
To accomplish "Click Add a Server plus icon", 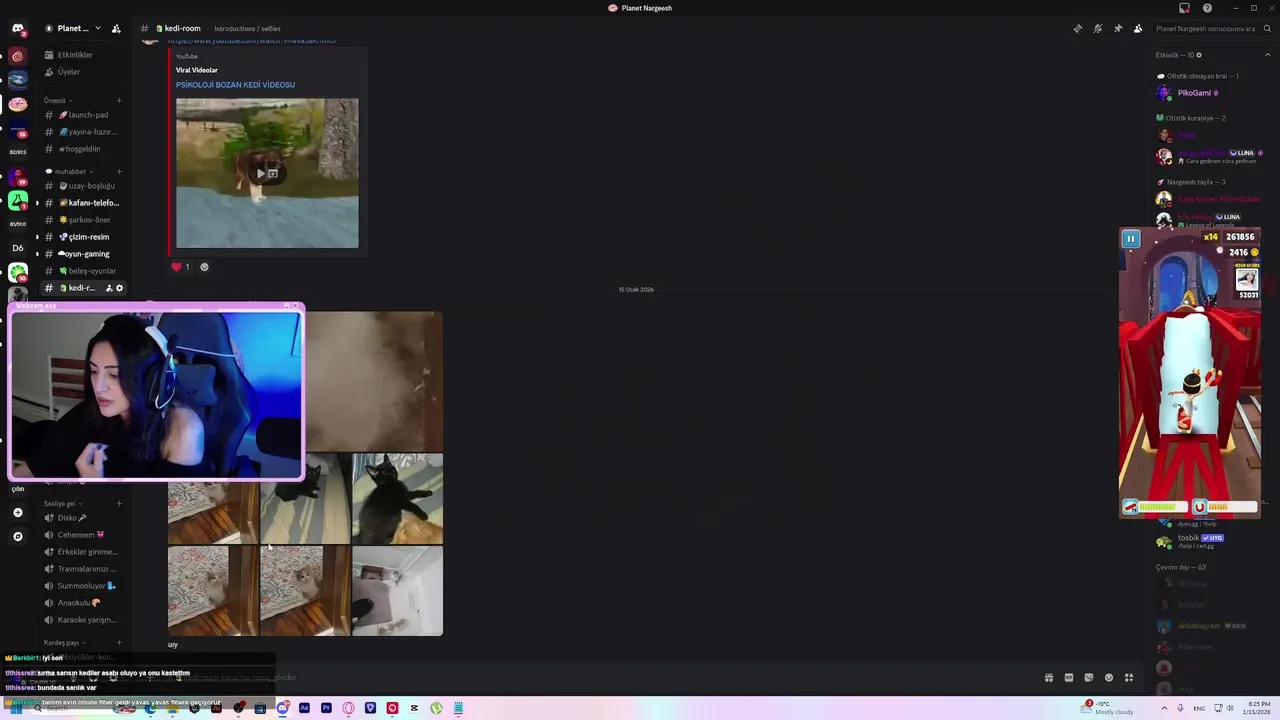I will 17,512.
